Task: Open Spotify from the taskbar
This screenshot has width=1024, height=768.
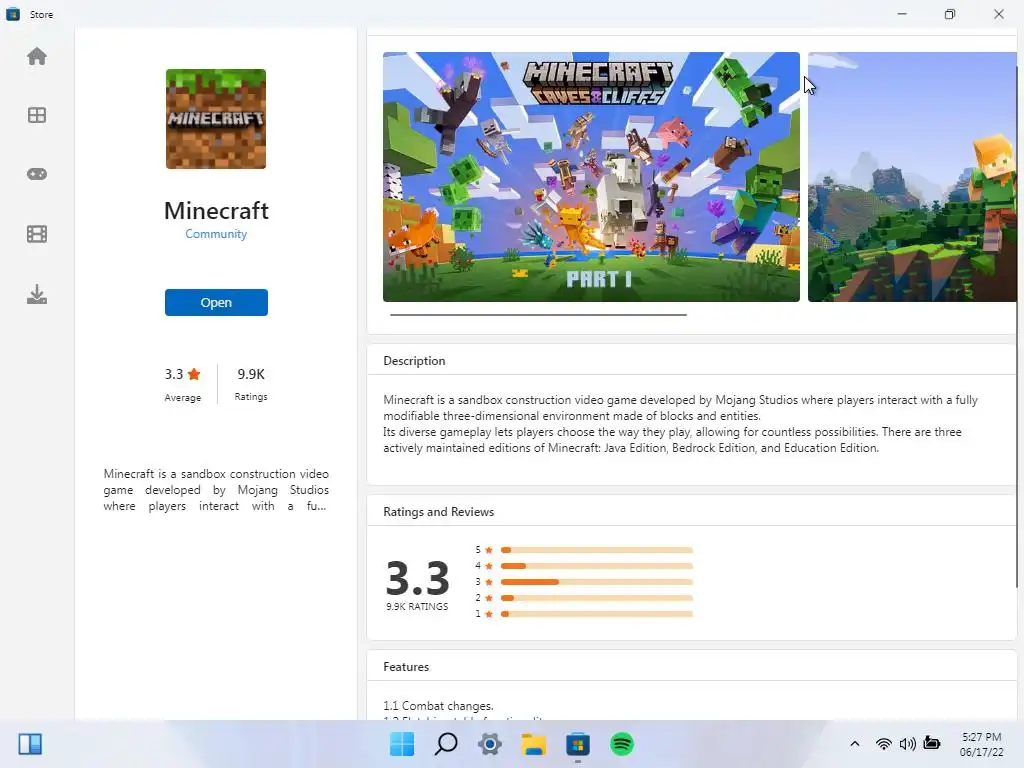Action: tap(622, 744)
